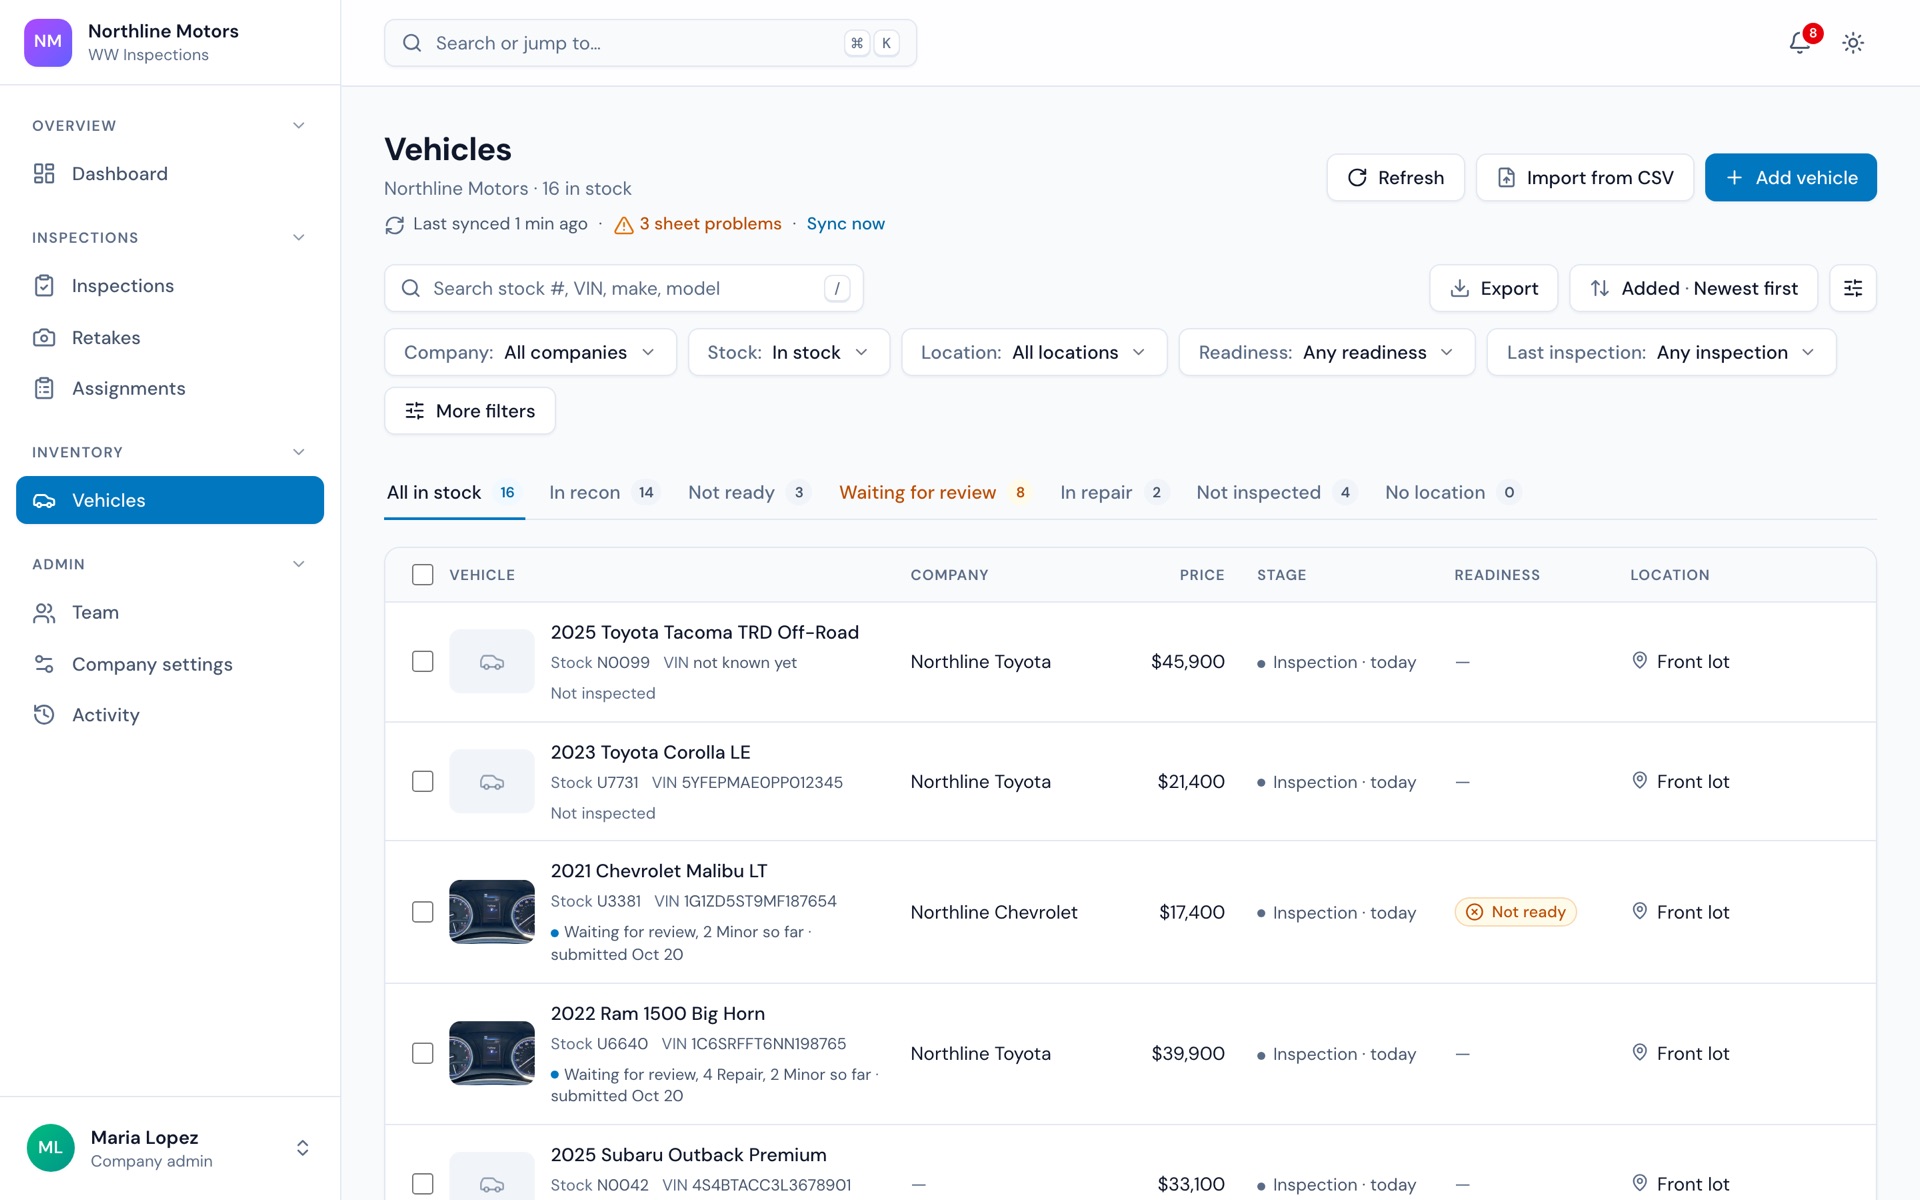This screenshot has height=1200, width=1920.
Task: Check the 2022 Ram 1500 Big Horn row
Action: click(x=423, y=1054)
